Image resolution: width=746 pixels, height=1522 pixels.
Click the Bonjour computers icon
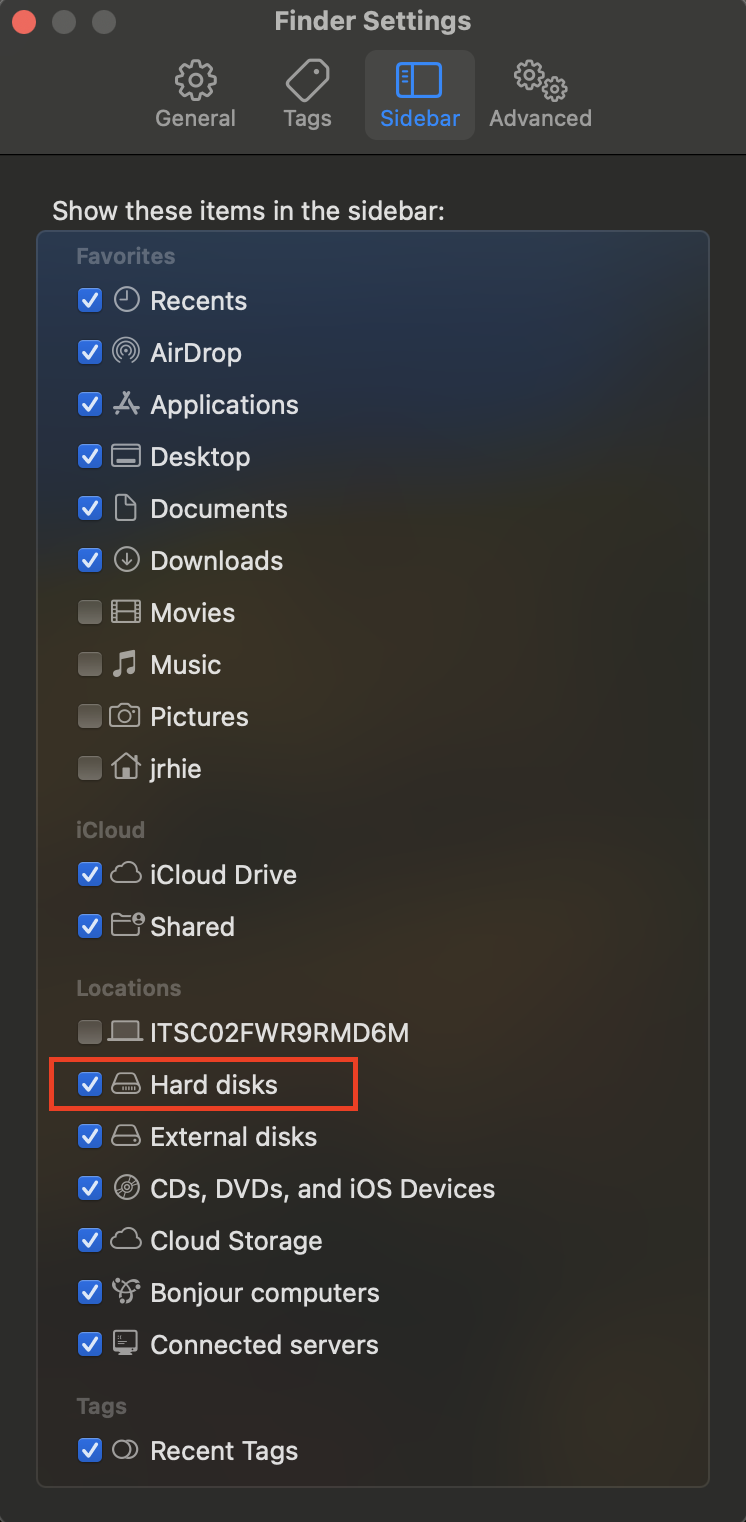[126, 1292]
